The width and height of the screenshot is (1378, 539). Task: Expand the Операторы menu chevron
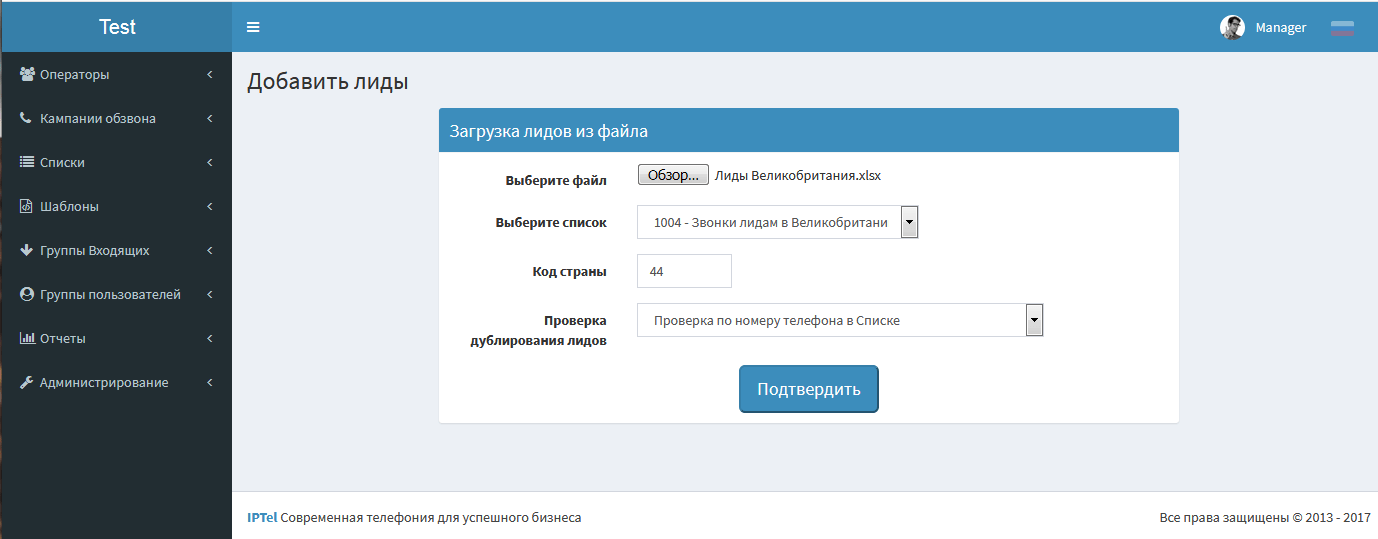(x=210, y=74)
